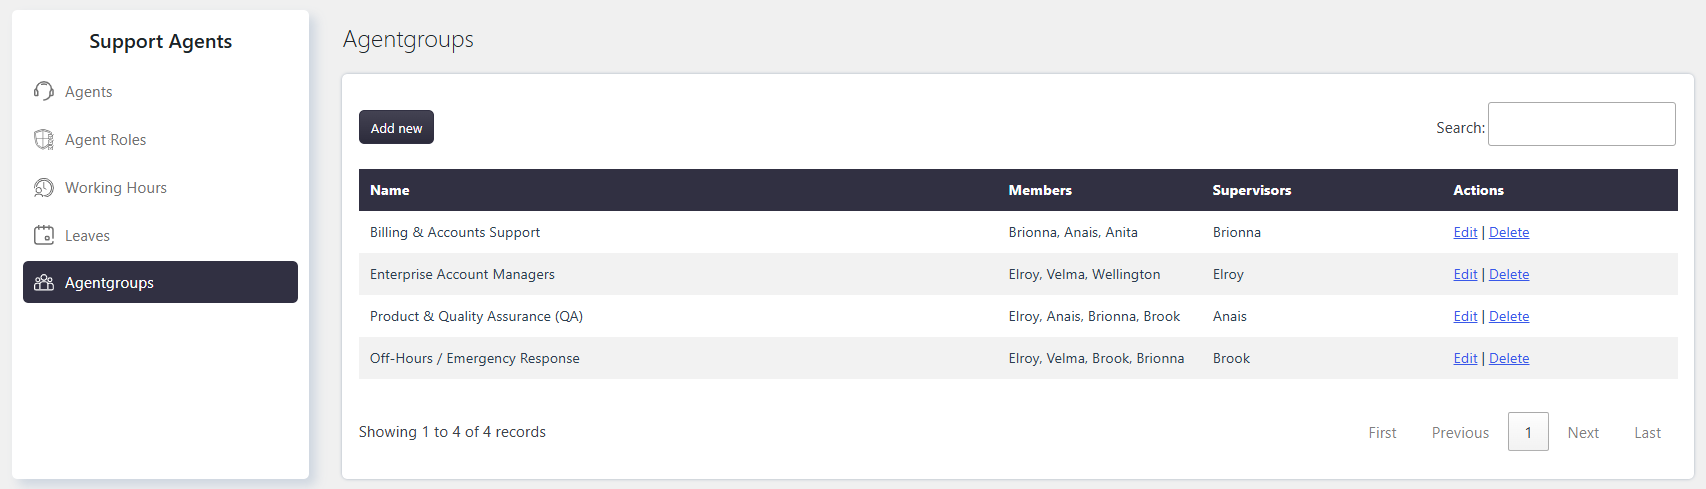Select page 1 in pagination
The image size is (1706, 489).
pyautogui.click(x=1528, y=432)
